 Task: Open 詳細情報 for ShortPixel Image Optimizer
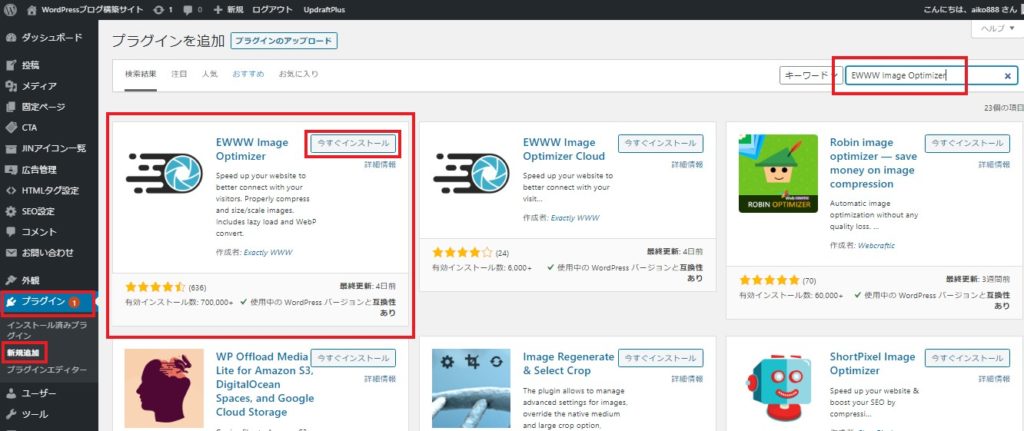[994, 379]
